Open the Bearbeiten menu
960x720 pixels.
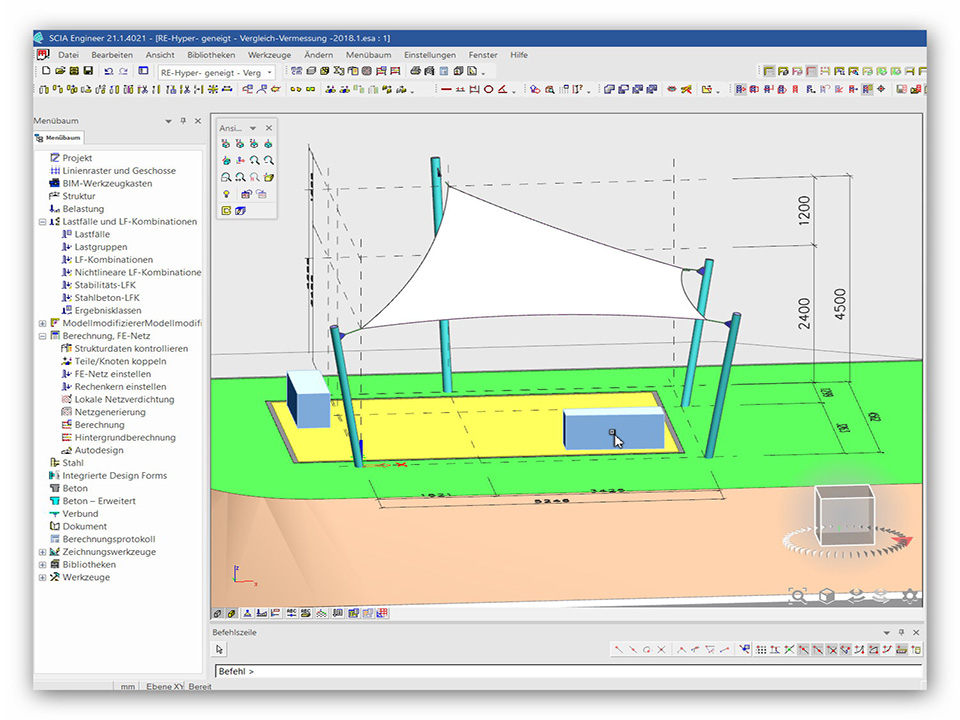[x=112, y=55]
